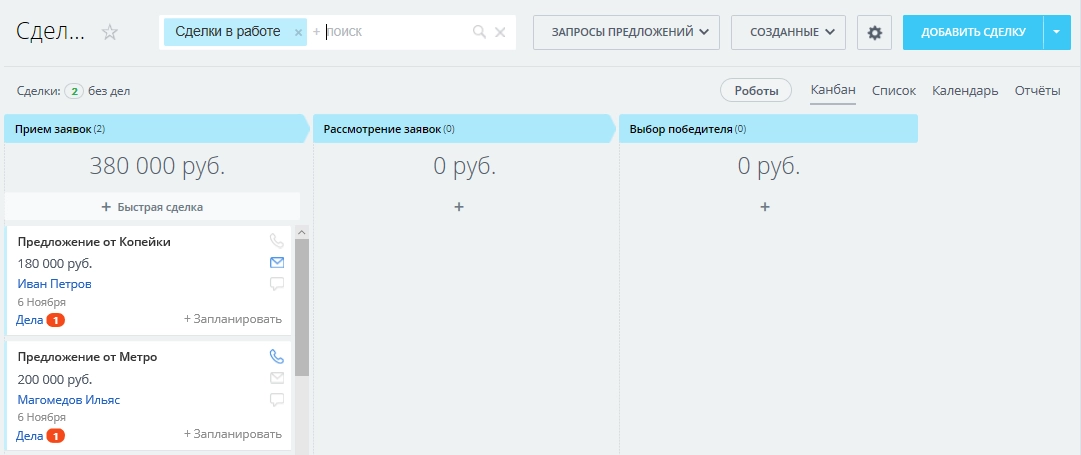
Task: Expand arrow next to Добавить сделку
Action: coord(1056,32)
